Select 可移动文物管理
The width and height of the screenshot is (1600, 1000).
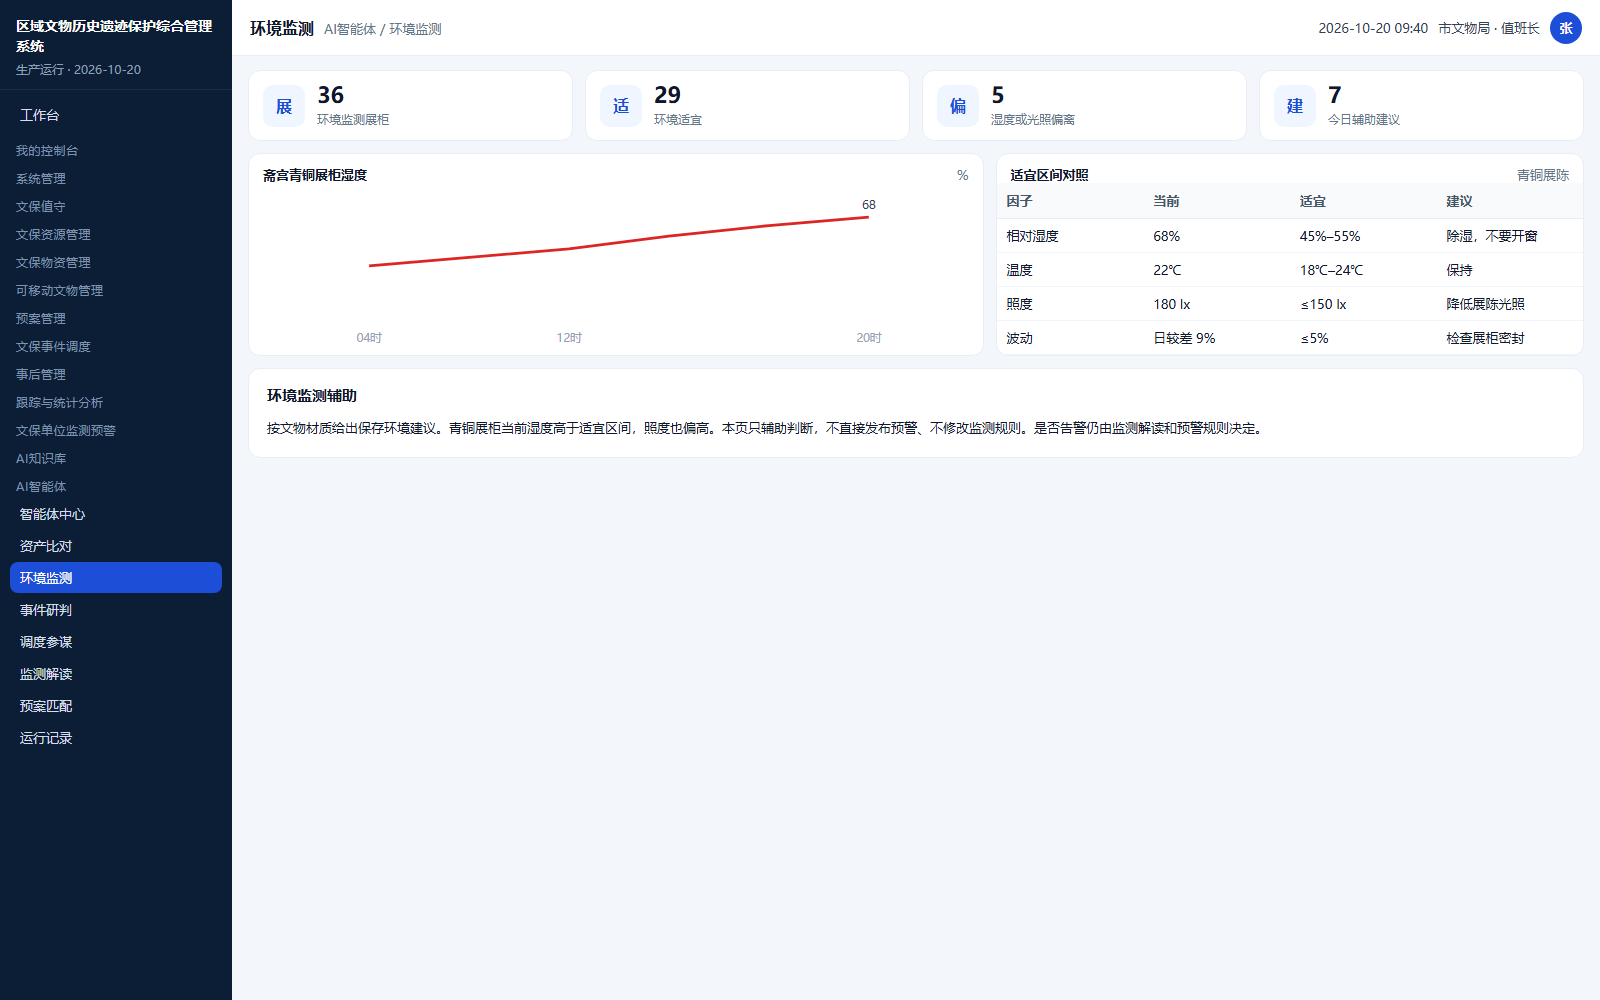(60, 291)
